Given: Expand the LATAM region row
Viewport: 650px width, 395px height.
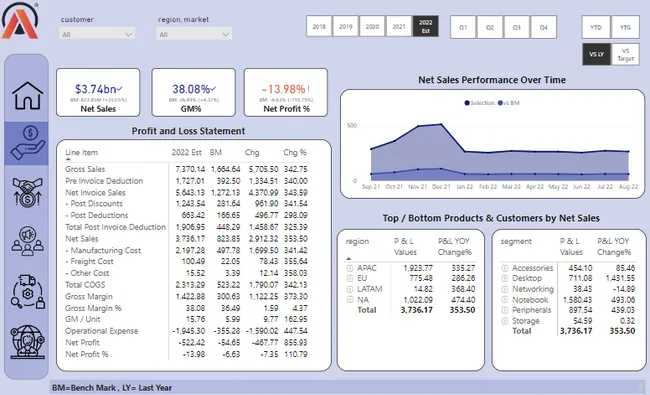Looking at the screenshot, I should tap(349, 289).
